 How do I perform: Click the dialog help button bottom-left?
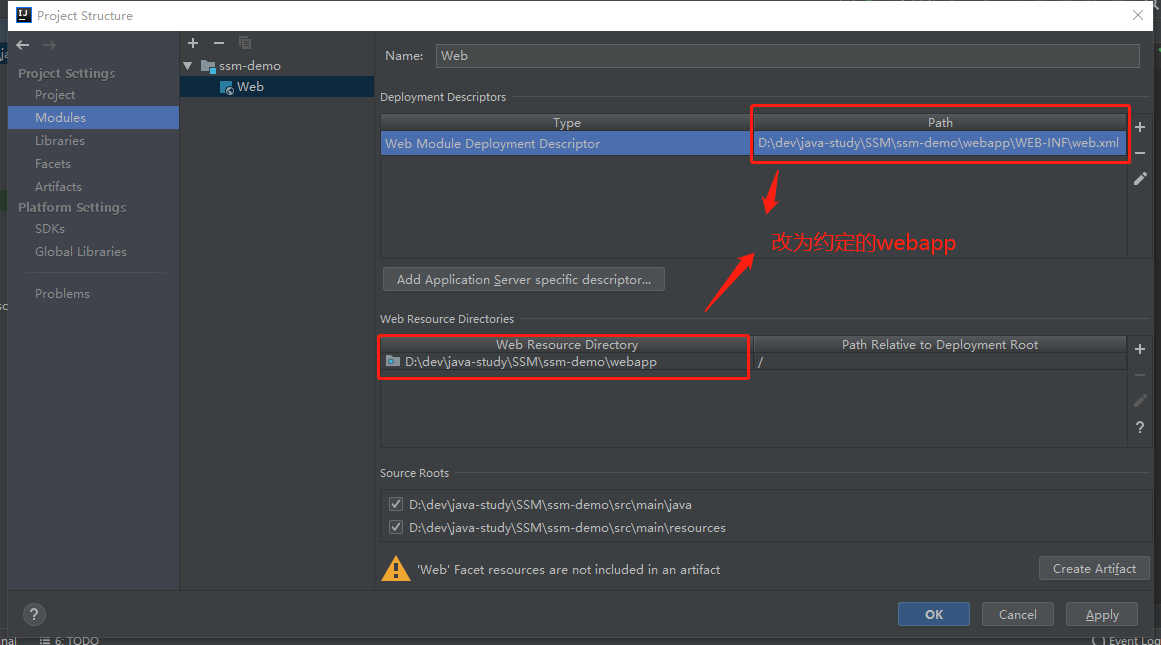pyautogui.click(x=34, y=614)
